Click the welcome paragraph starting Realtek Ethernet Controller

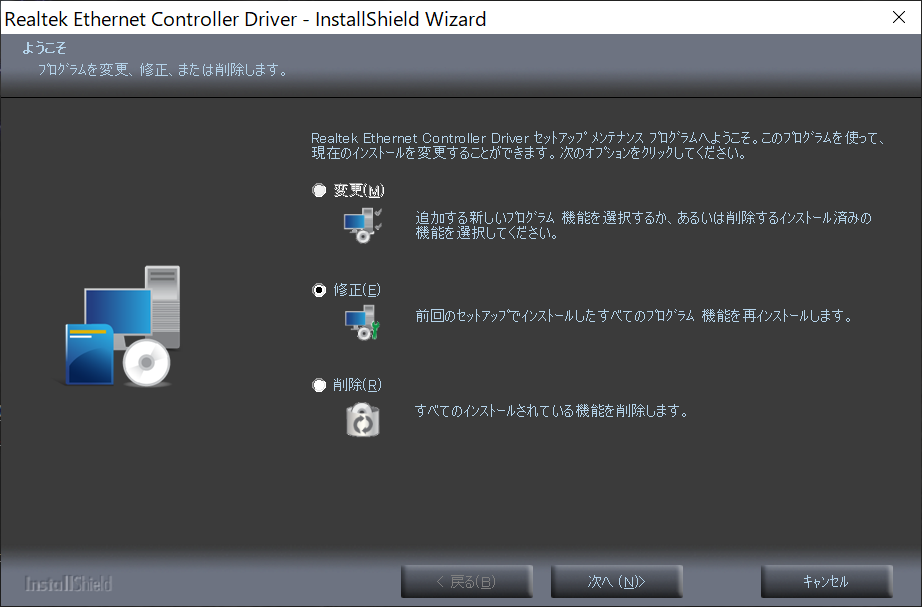tap(597, 146)
